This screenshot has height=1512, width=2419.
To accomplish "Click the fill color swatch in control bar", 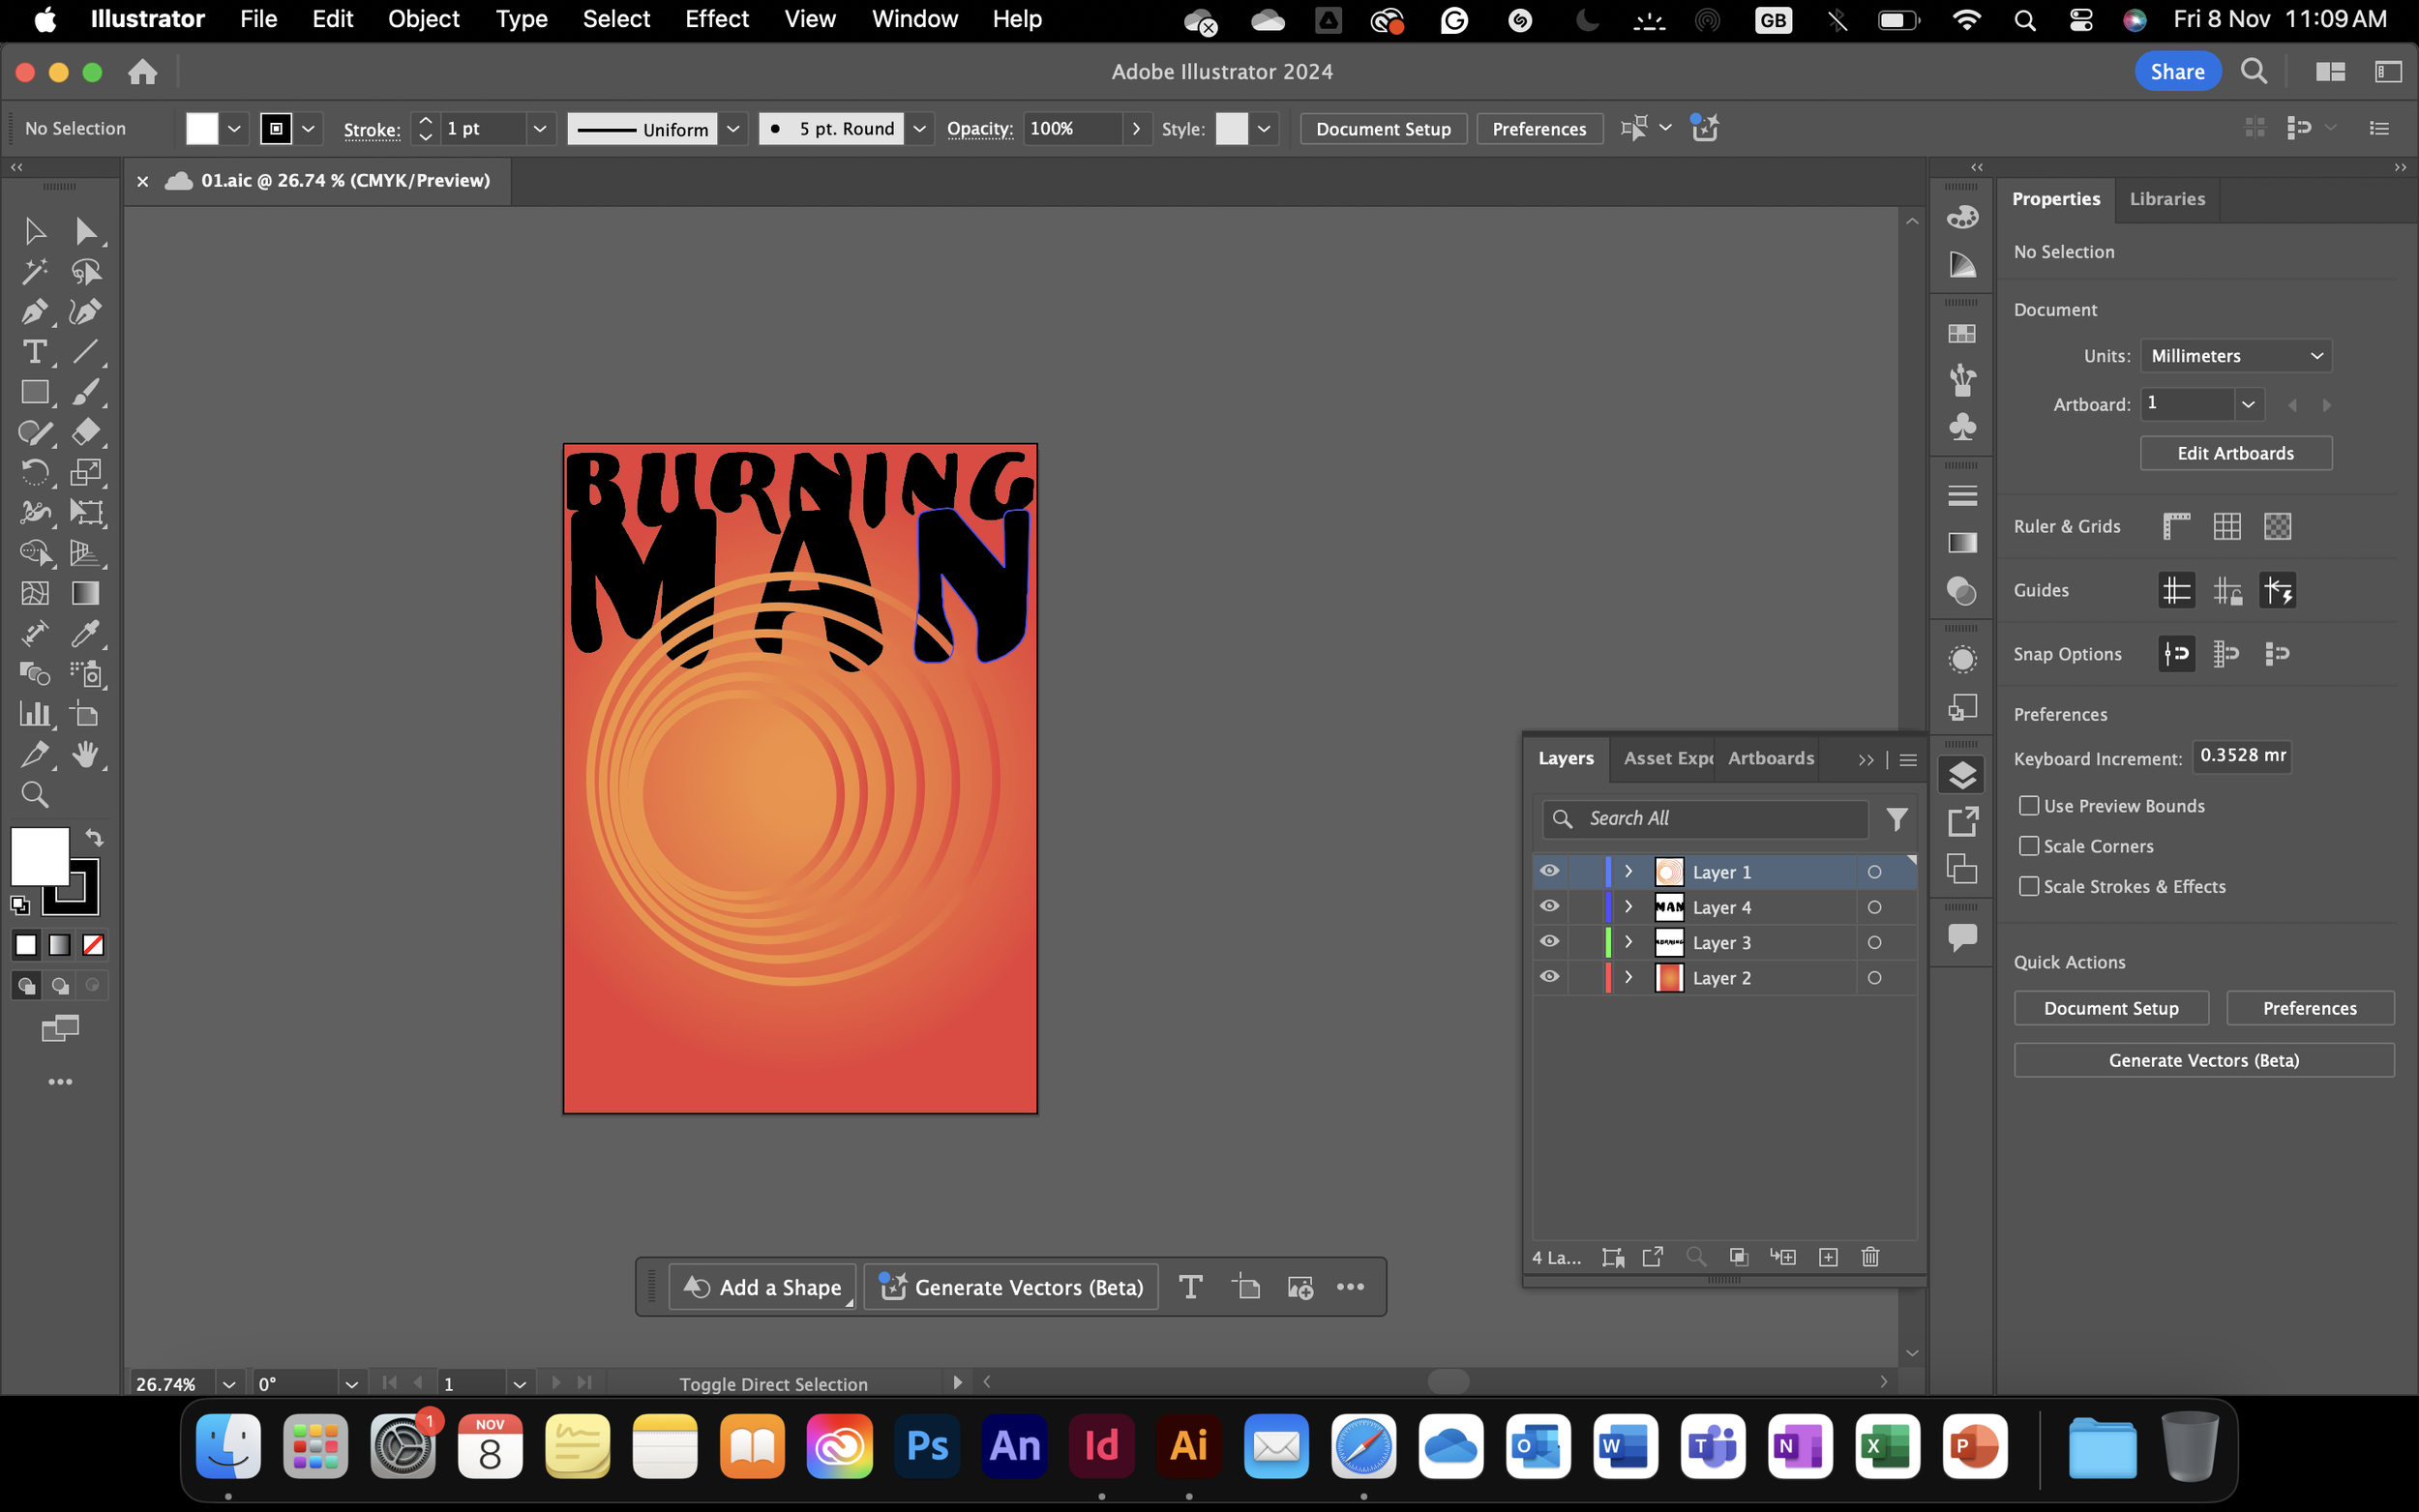I will point(202,128).
